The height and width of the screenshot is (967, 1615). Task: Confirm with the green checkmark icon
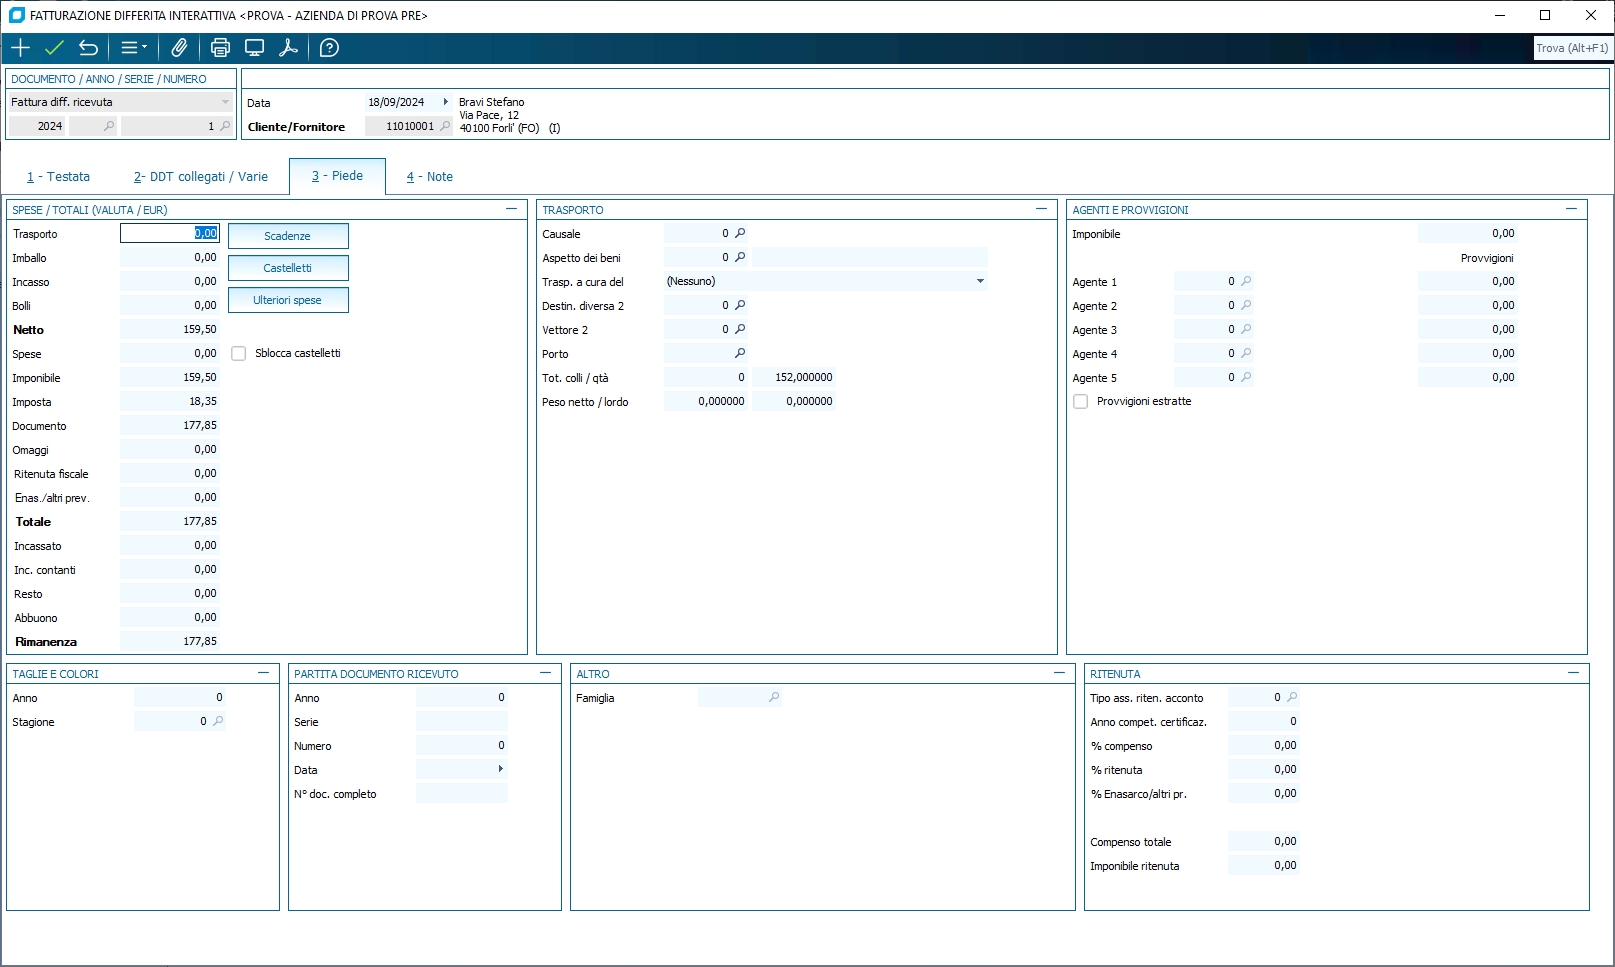(x=54, y=48)
